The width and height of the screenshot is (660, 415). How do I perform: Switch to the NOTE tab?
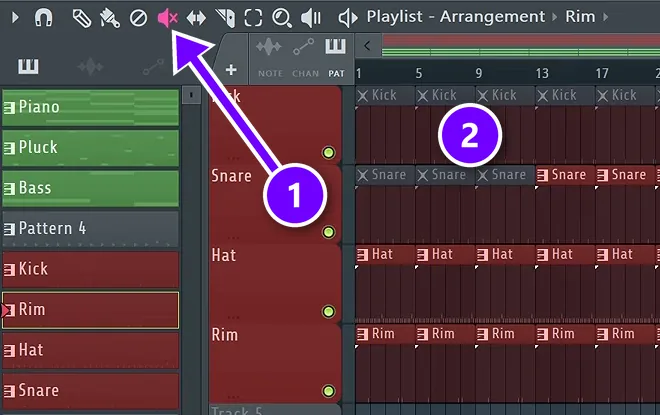270,58
